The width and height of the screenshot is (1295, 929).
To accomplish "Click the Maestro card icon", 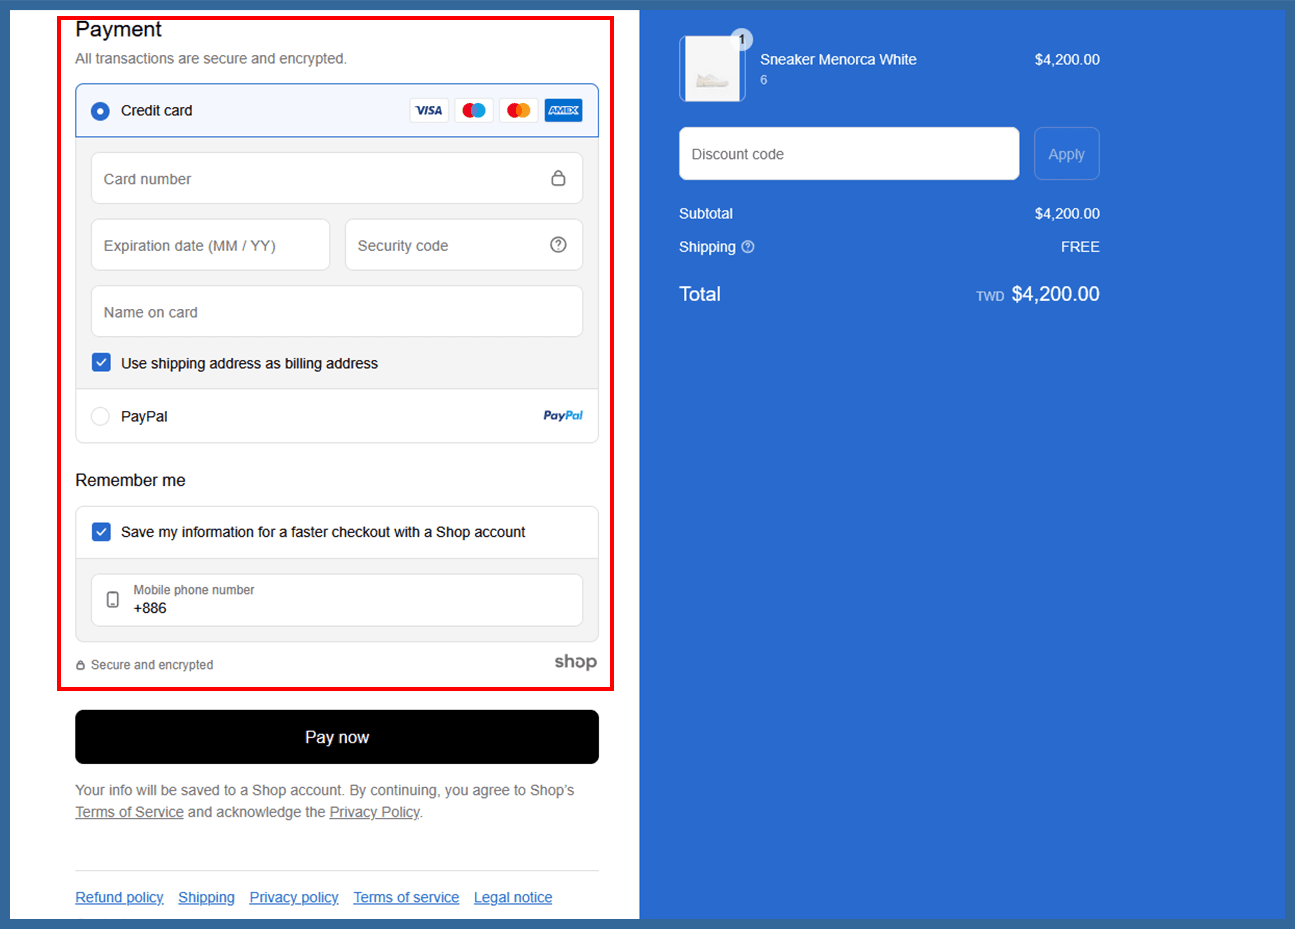I will [x=474, y=110].
